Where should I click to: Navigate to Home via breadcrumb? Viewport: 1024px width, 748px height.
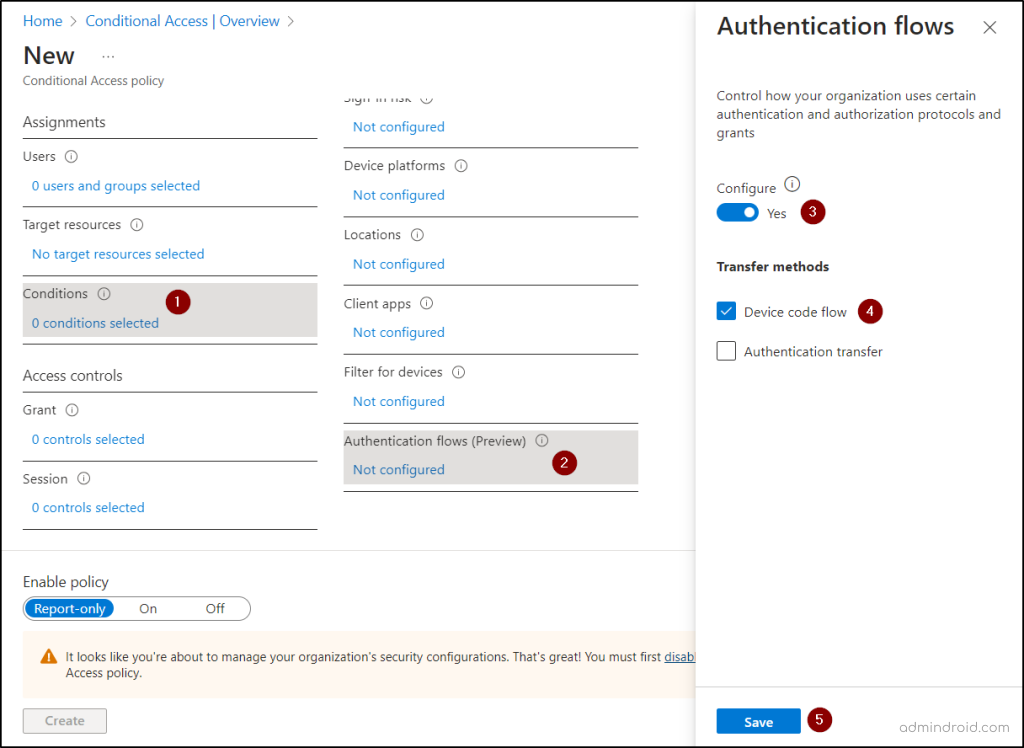tap(42, 20)
